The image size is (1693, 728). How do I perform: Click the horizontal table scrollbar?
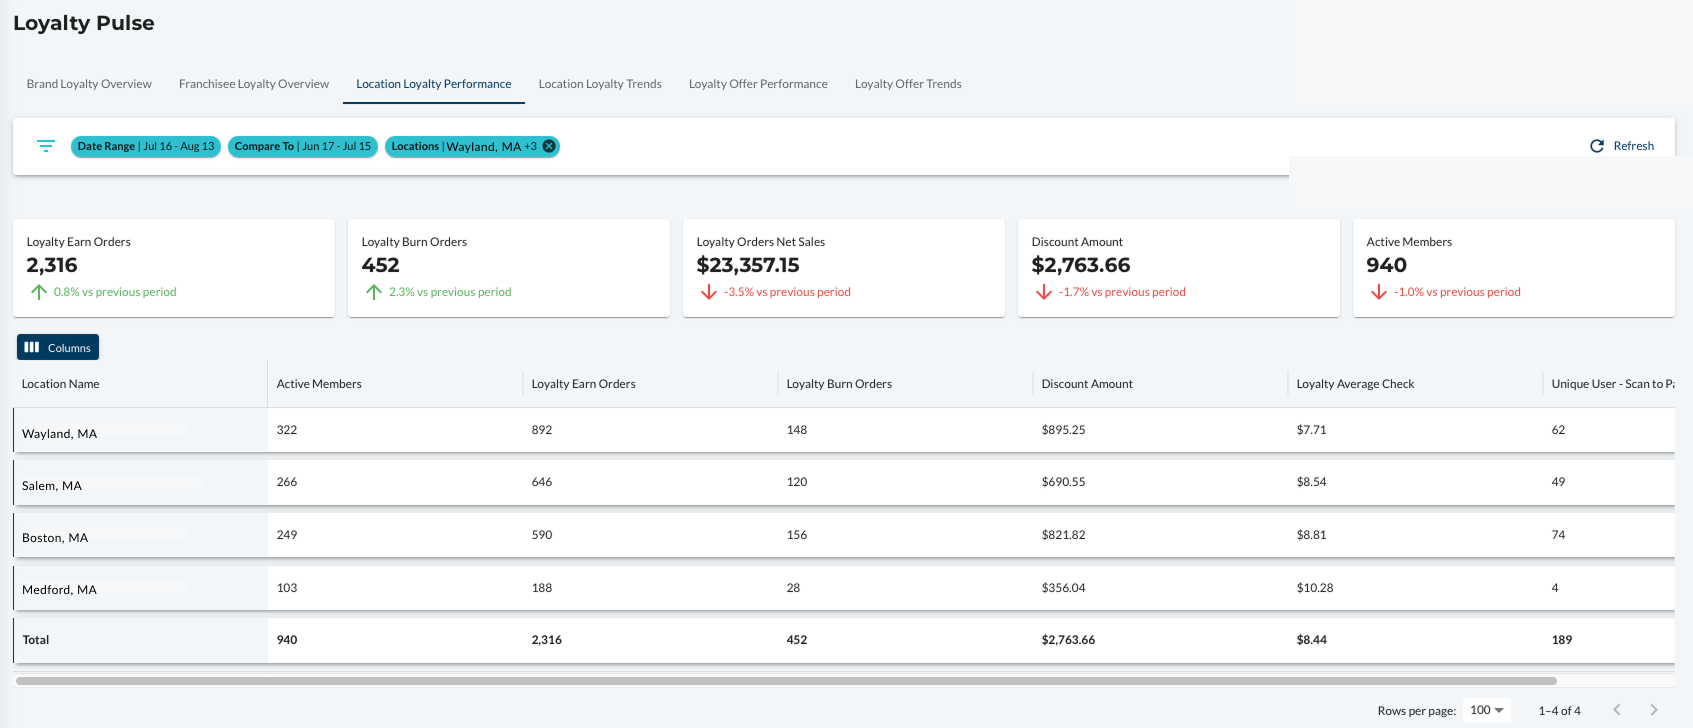click(786, 681)
